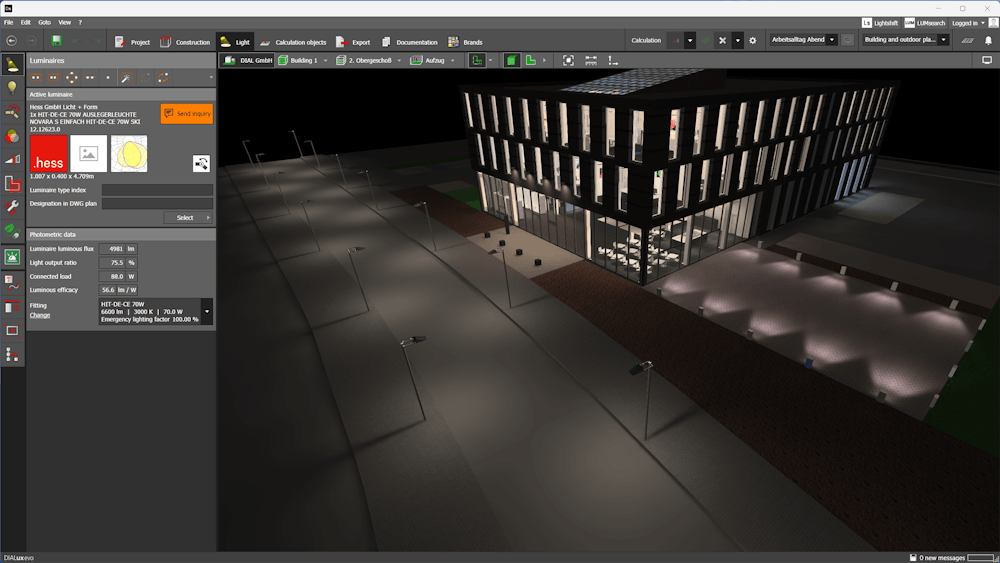The image size is (1000, 563).
Task: Toggle the floor plan view button
Action: (x=531, y=61)
